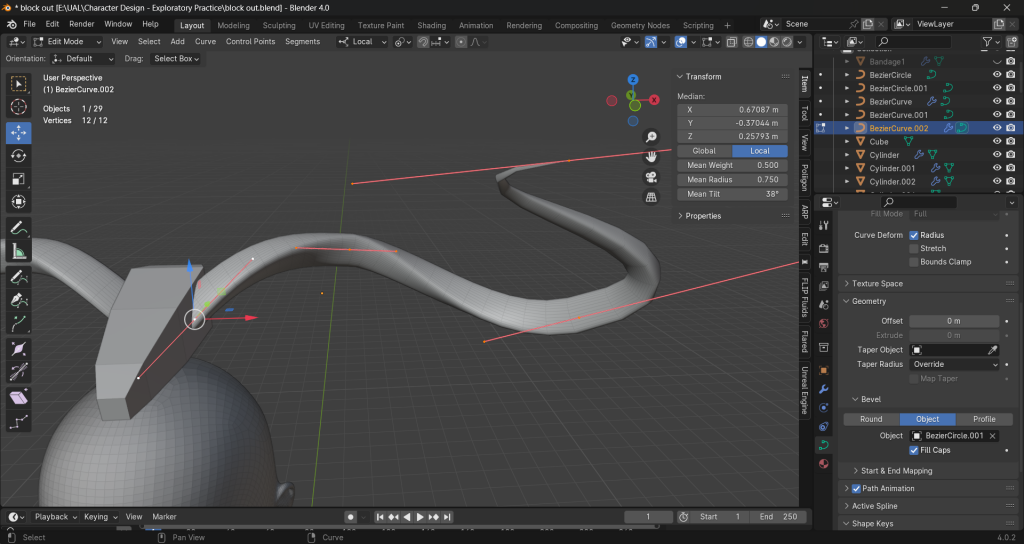Expand the Start & End Mapping panel
This screenshot has width=1024, height=544.
coord(896,471)
